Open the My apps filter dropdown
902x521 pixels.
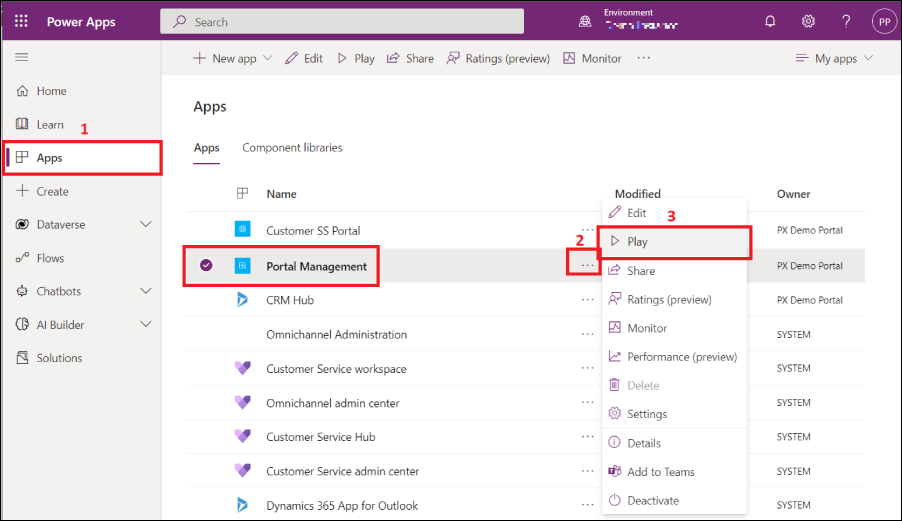pos(834,58)
